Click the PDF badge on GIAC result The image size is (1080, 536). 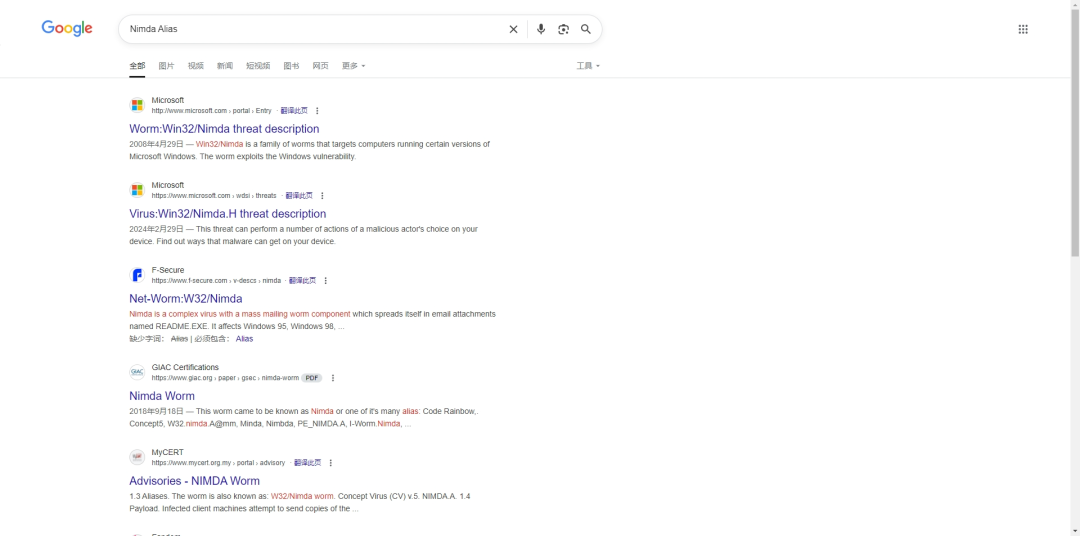(x=312, y=378)
